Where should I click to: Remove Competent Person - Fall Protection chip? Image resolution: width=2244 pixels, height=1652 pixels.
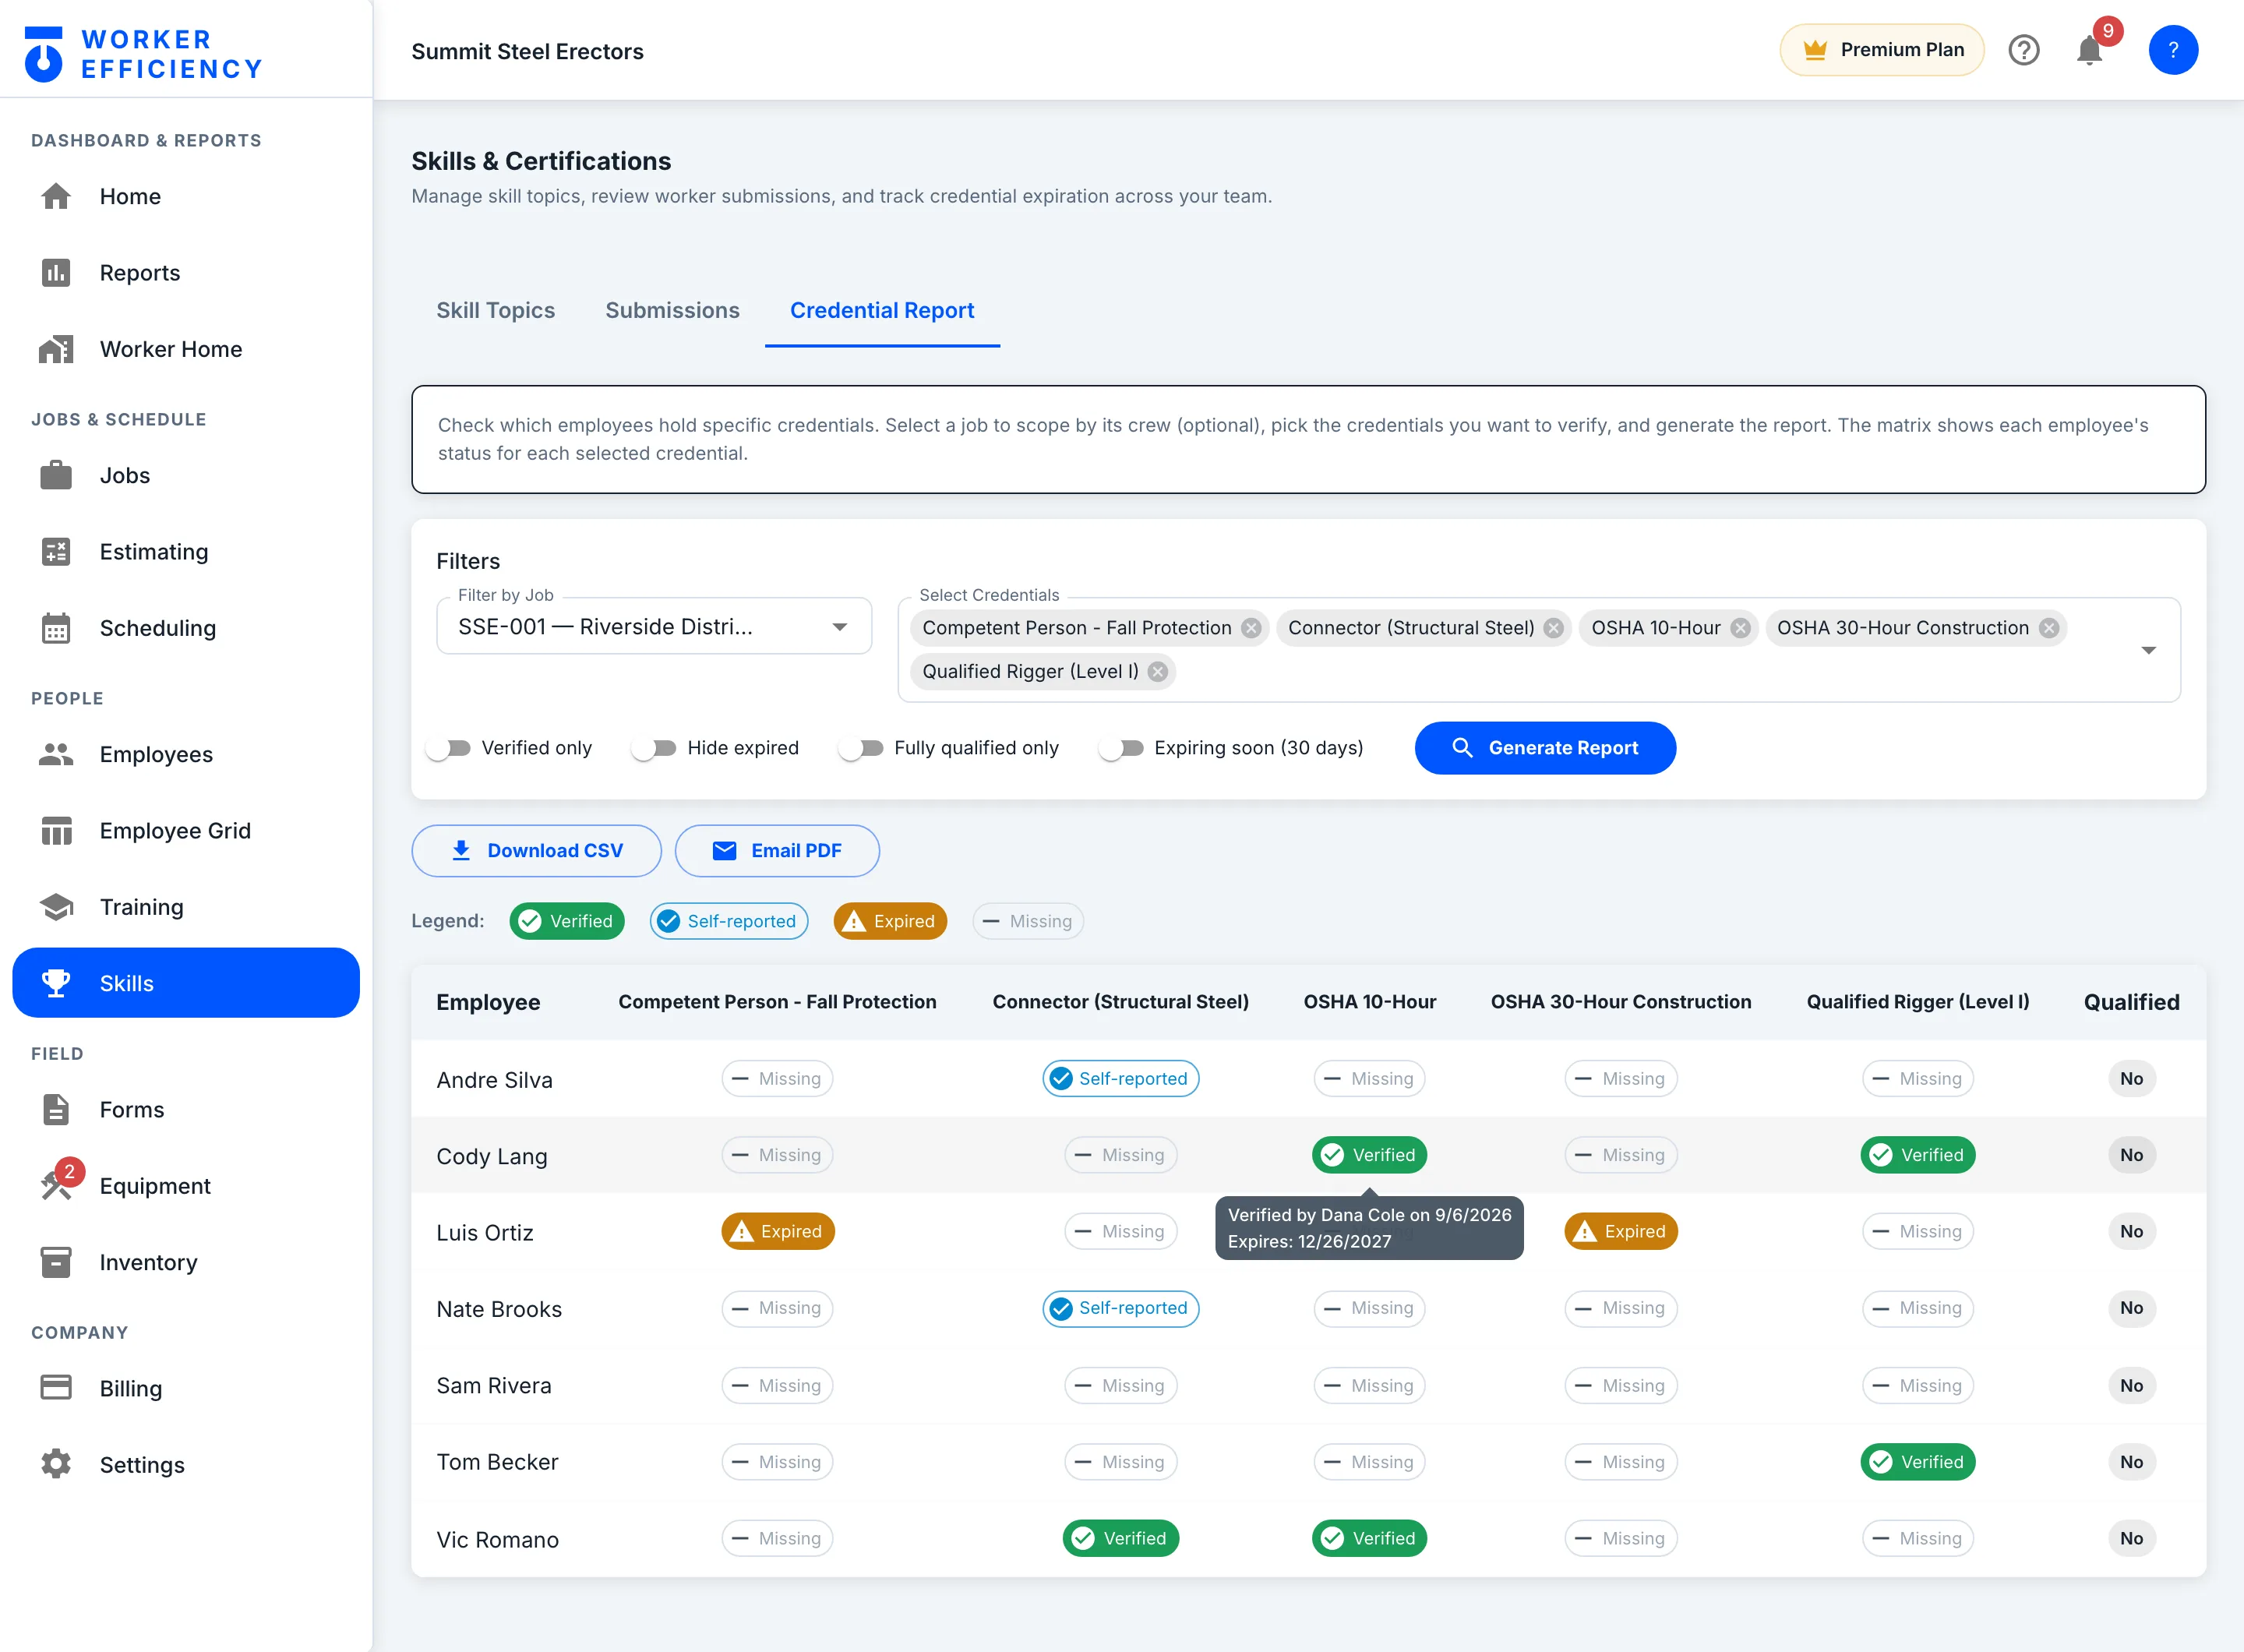click(1251, 628)
